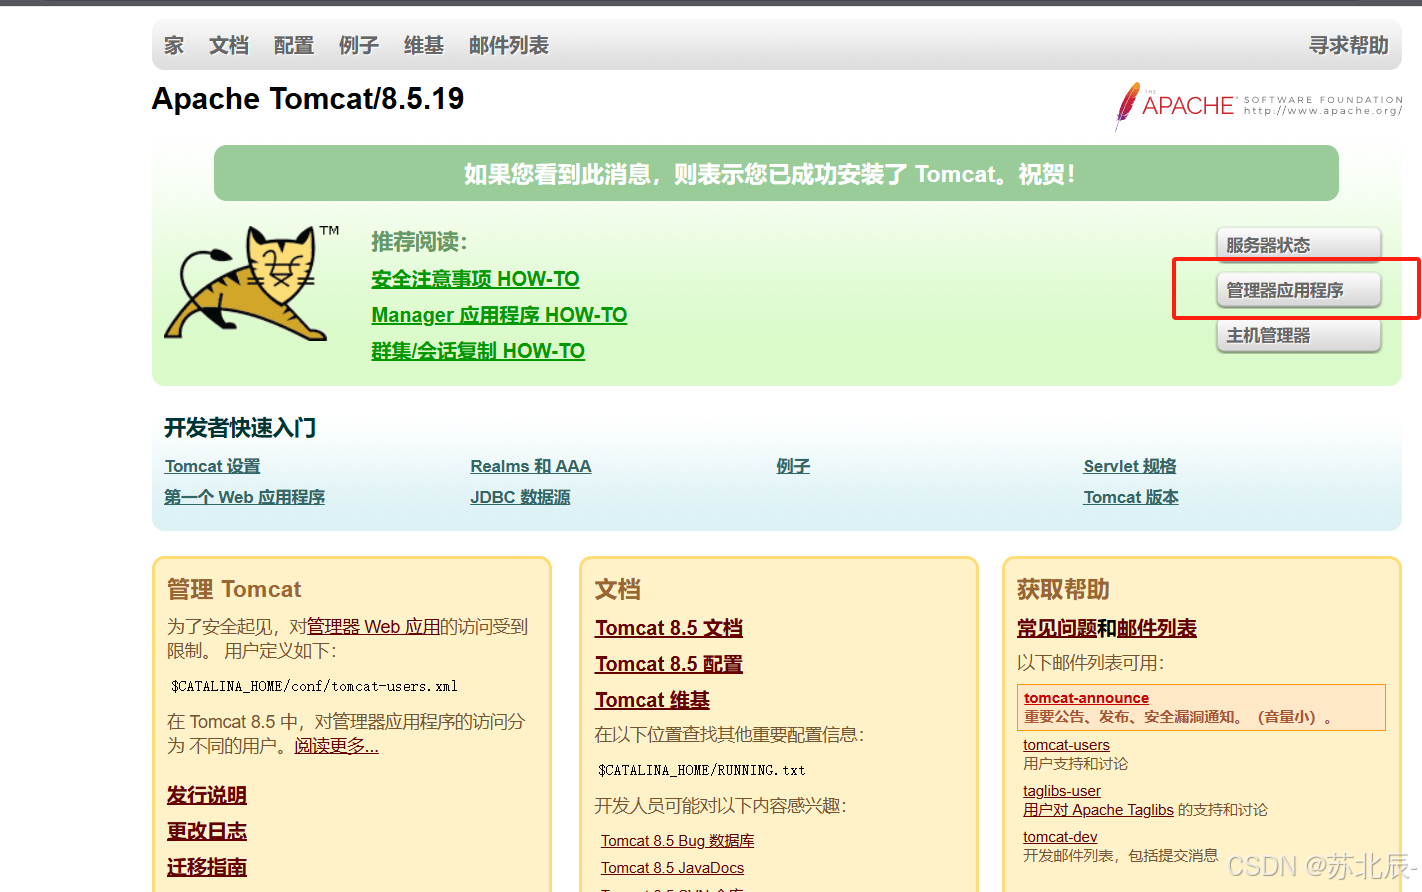Open 邮件列表 in the navigation bar
The height and width of the screenshot is (892, 1422).
509,45
